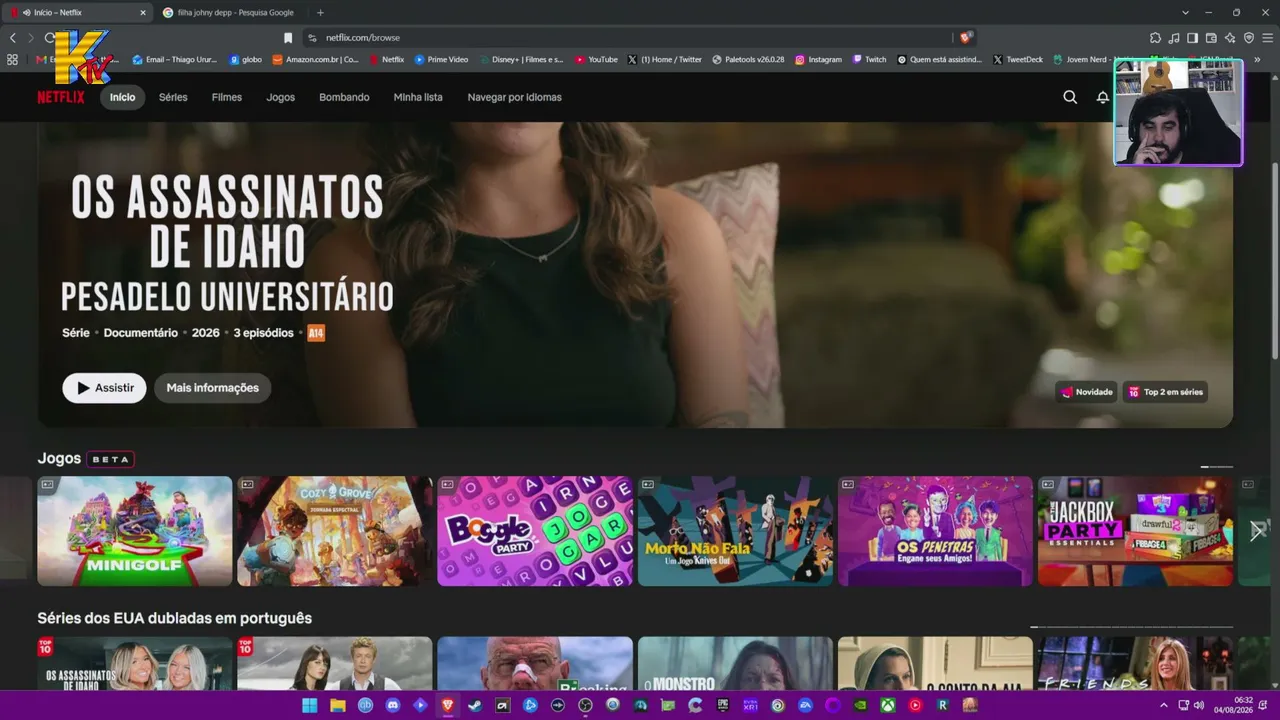
Task: Open the Paletools bookmark
Action: coord(748,60)
